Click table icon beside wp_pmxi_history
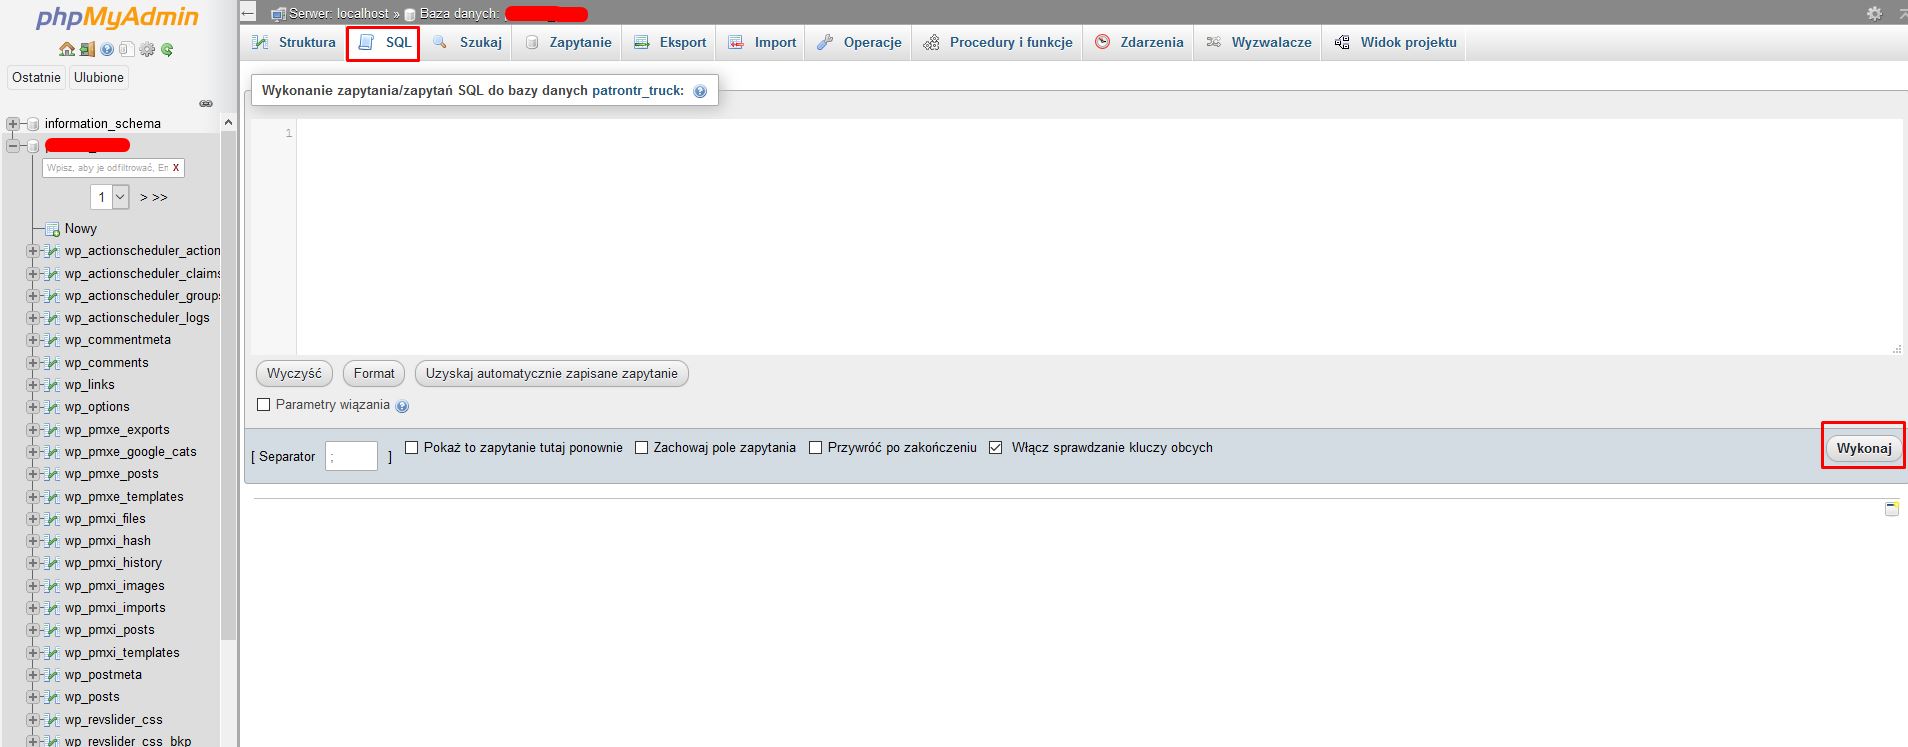 (53, 563)
